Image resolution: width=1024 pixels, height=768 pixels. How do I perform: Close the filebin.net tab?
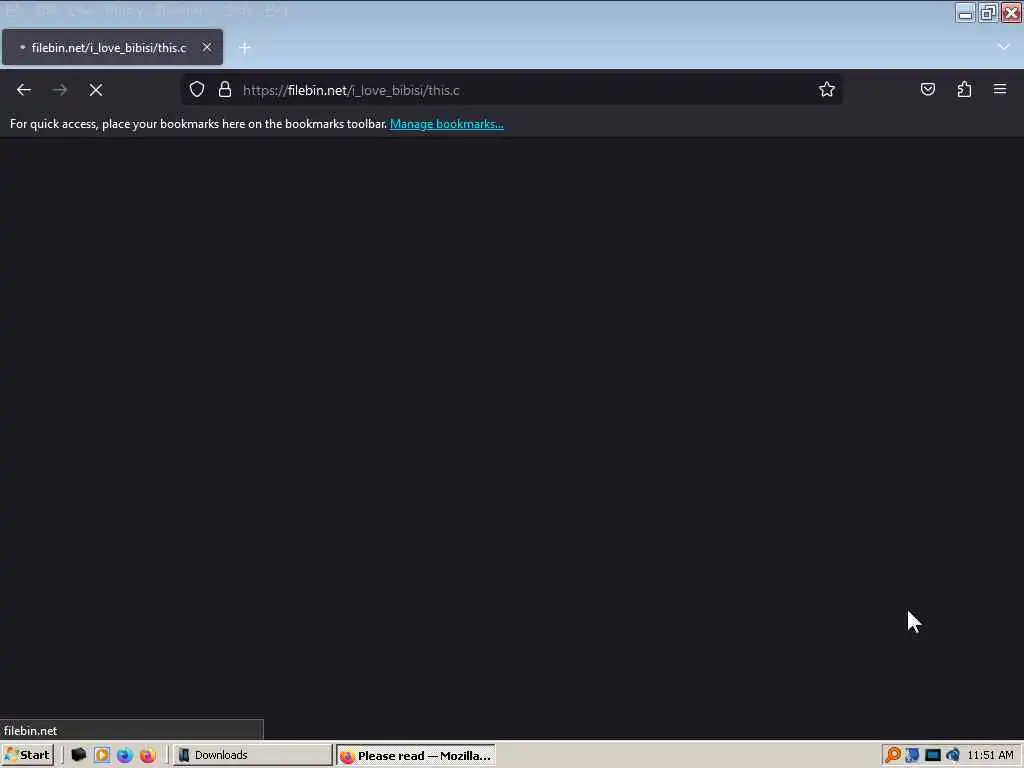pyautogui.click(x=206, y=47)
